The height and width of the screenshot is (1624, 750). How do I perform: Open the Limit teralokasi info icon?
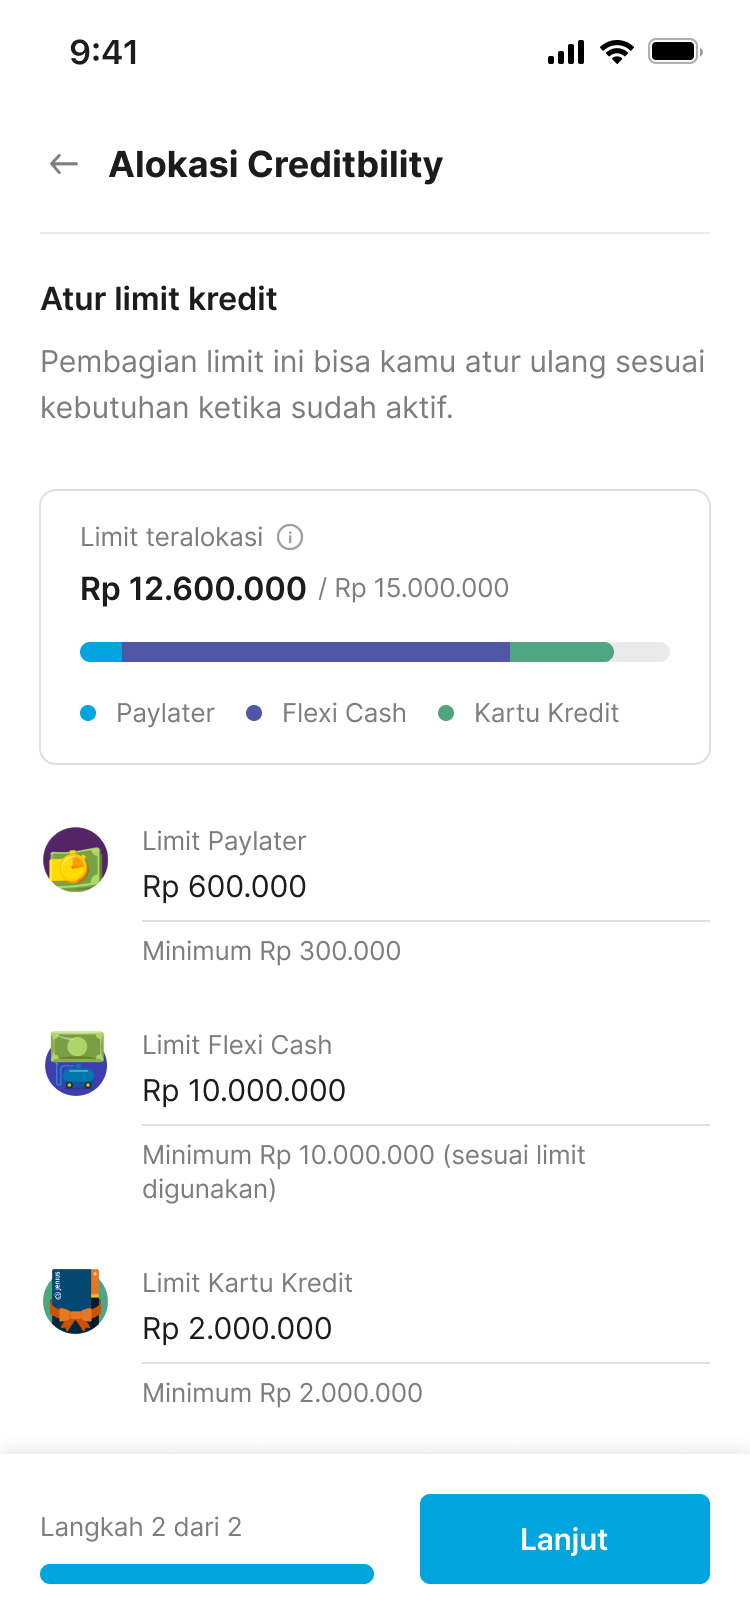290,538
